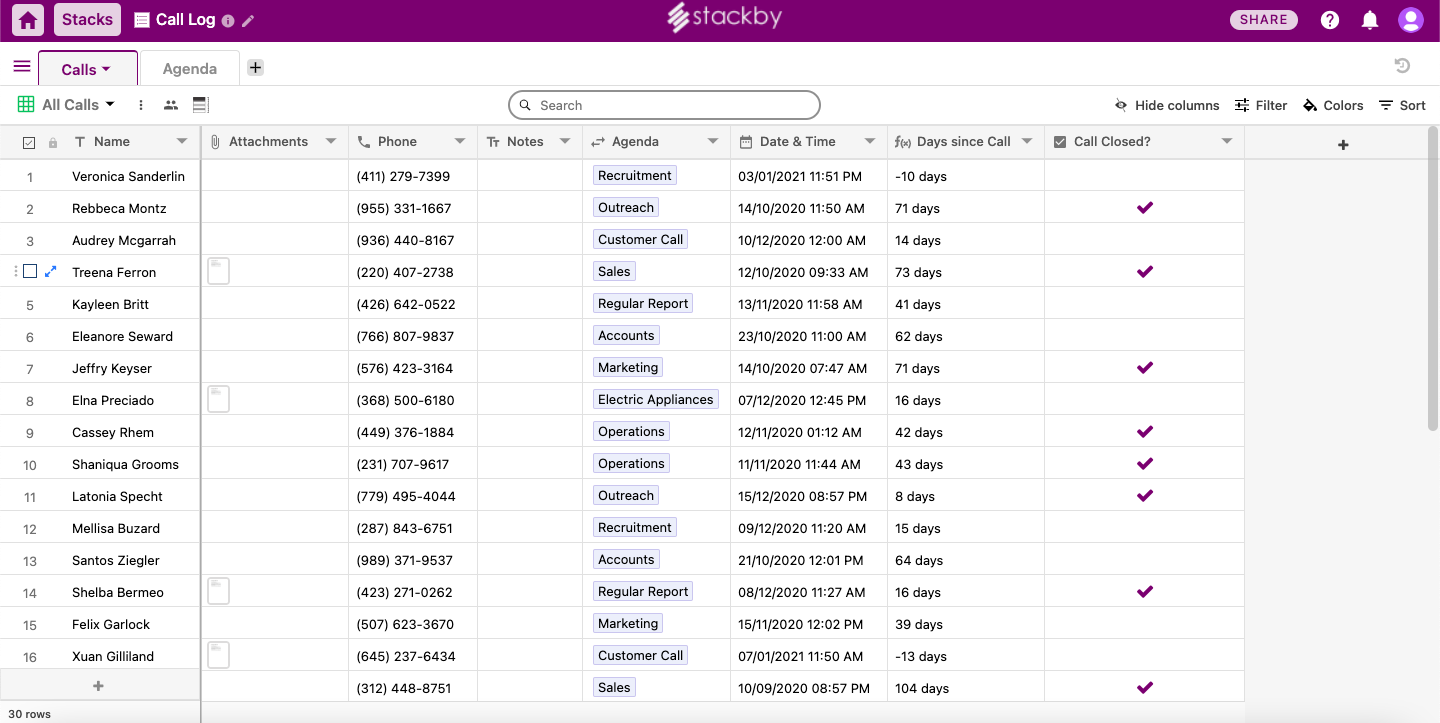Focus the Search field
1440x723 pixels.
[664, 105]
